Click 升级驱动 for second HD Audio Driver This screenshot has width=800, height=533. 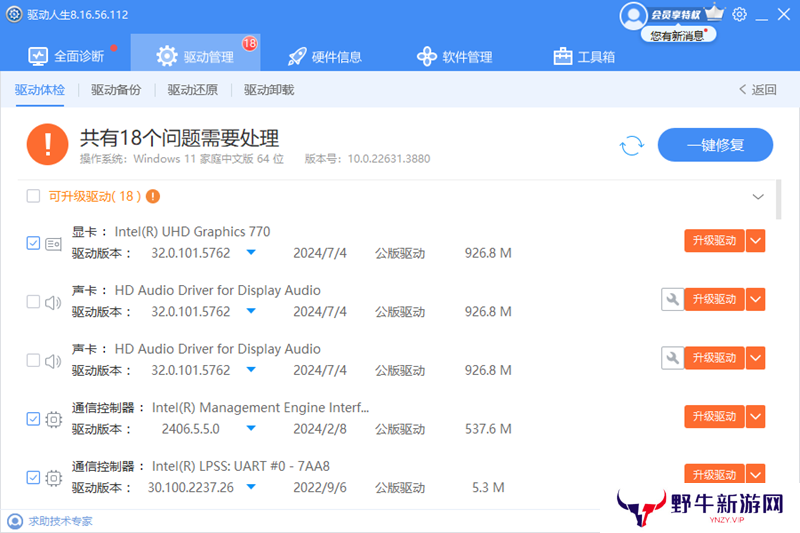pyautogui.click(x=714, y=358)
